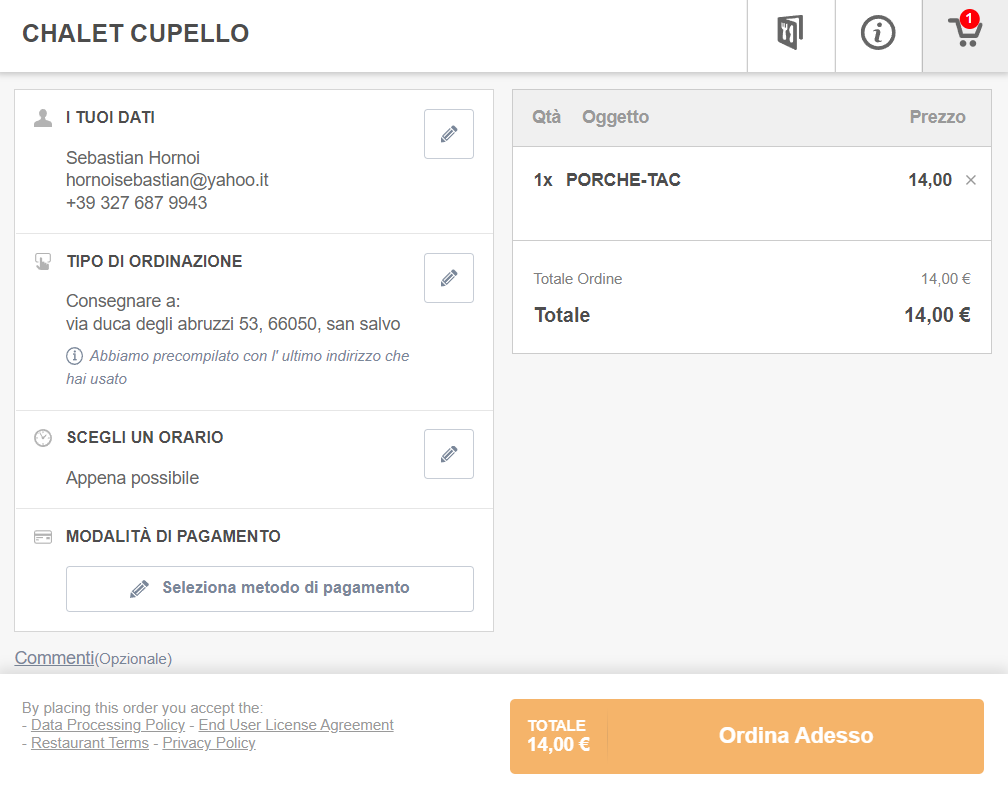Remove PORCHE-TAC from the order
Image resolution: width=1008 pixels, height=794 pixels.
pyautogui.click(x=971, y=180)
